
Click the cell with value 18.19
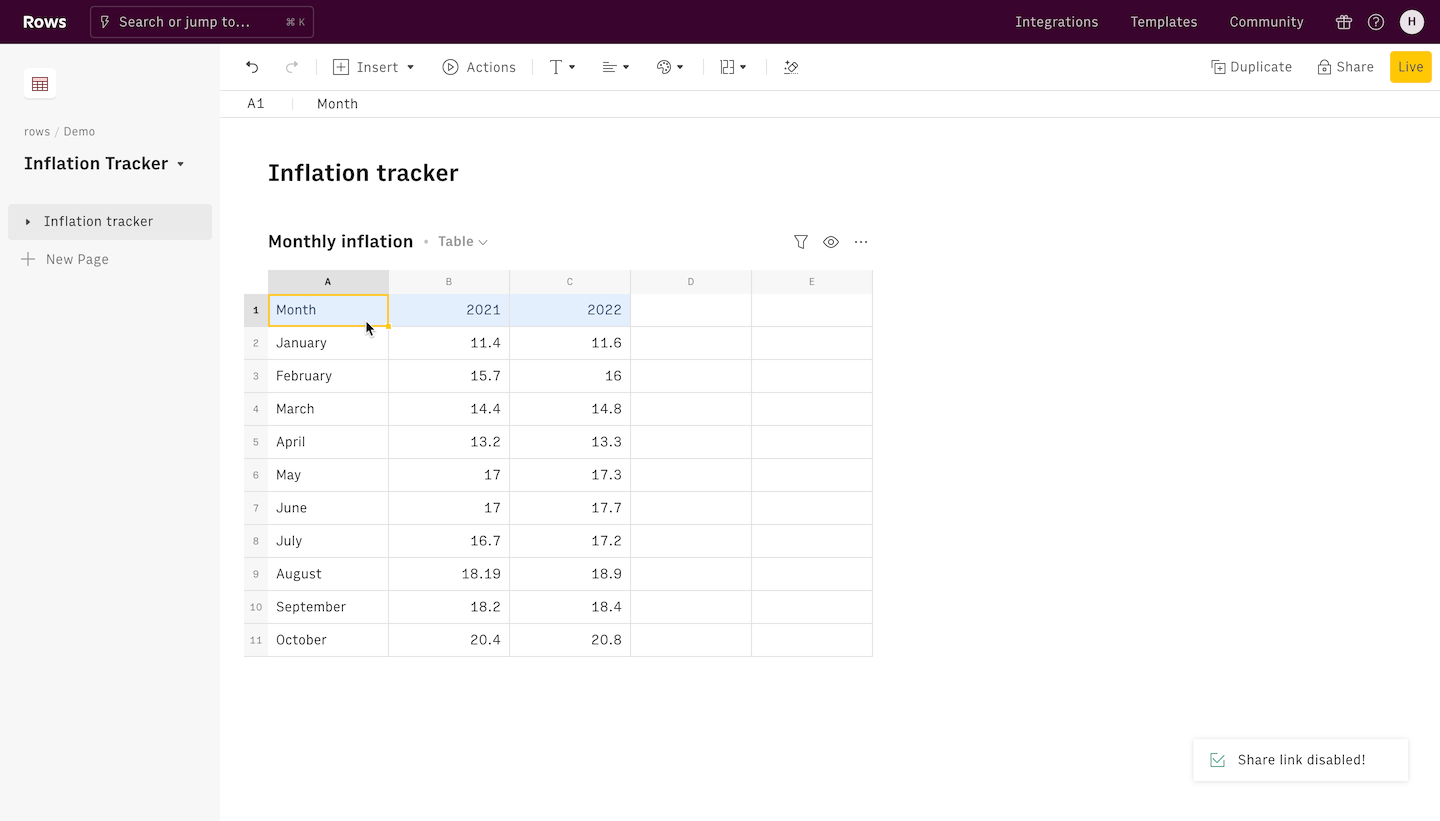(449, 574)
